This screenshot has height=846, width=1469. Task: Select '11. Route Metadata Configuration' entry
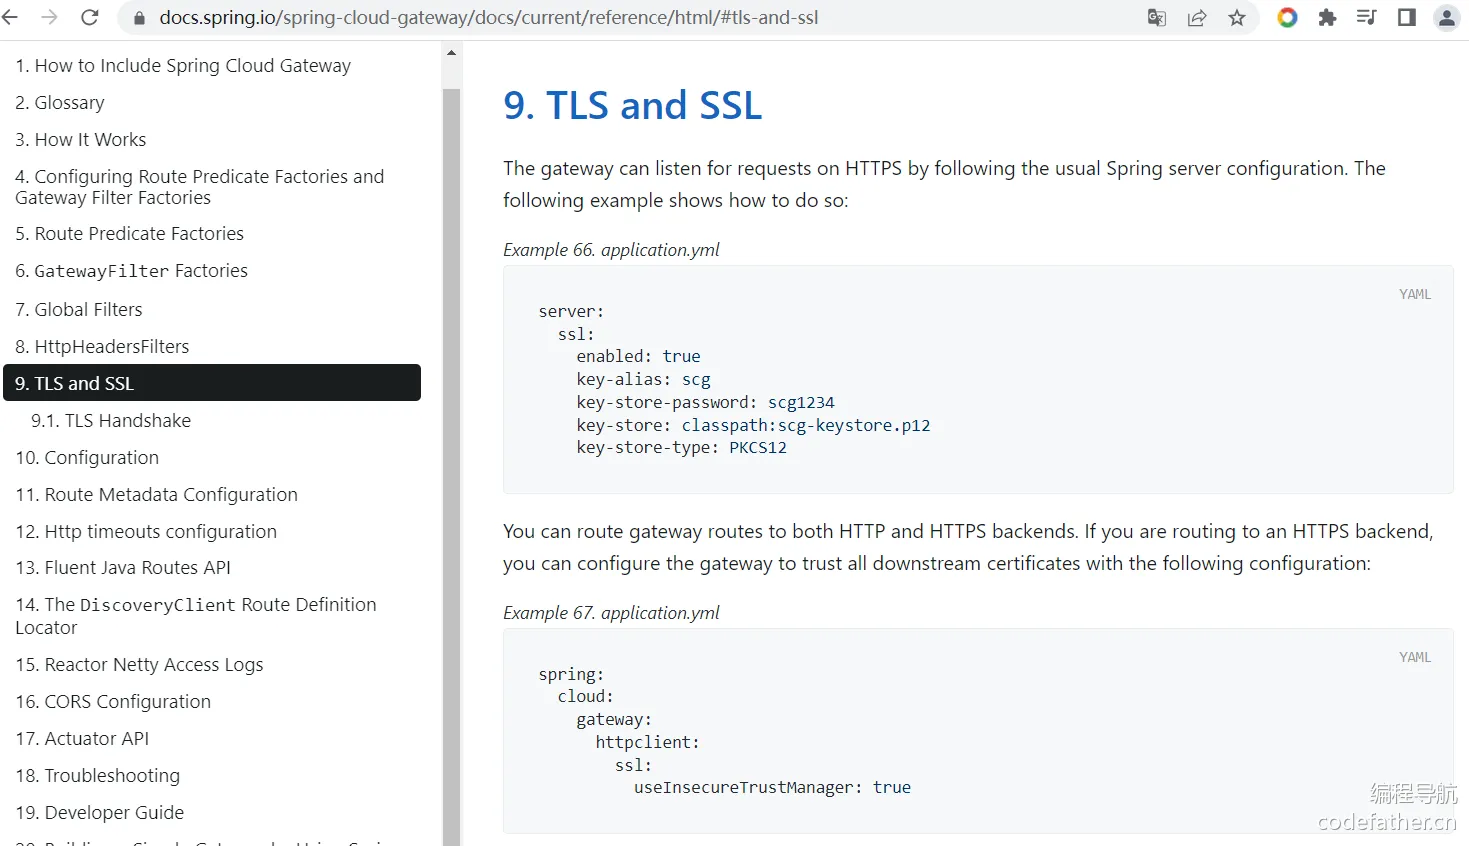tap(157, 495)
